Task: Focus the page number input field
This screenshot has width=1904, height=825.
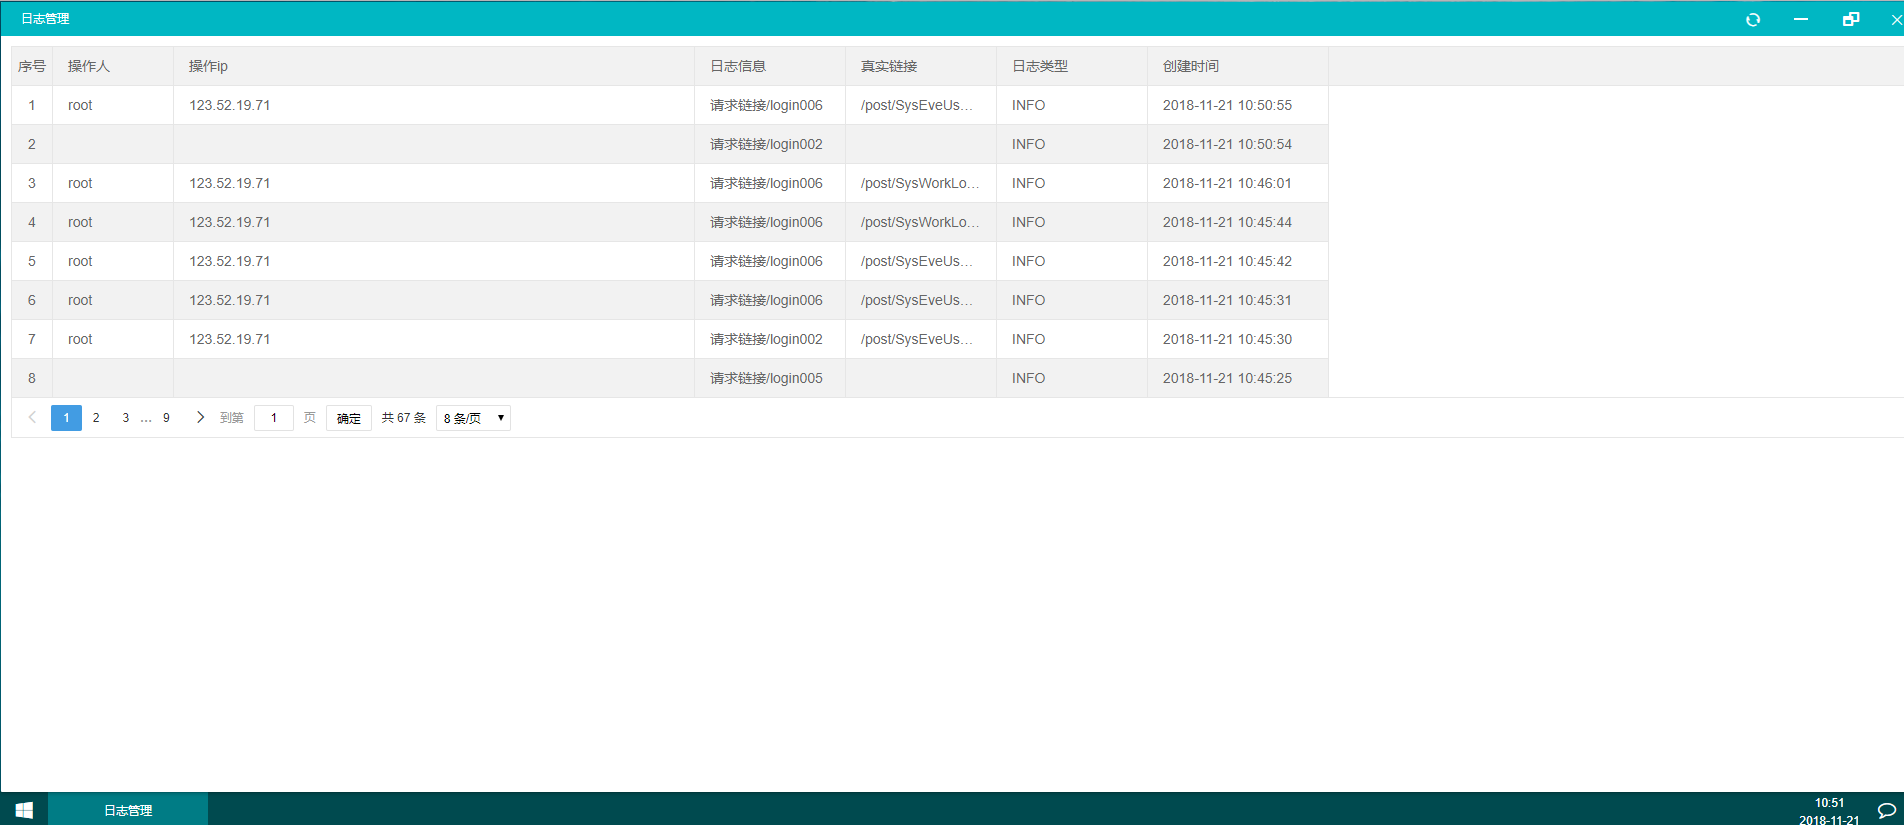Action: [274, 418]
